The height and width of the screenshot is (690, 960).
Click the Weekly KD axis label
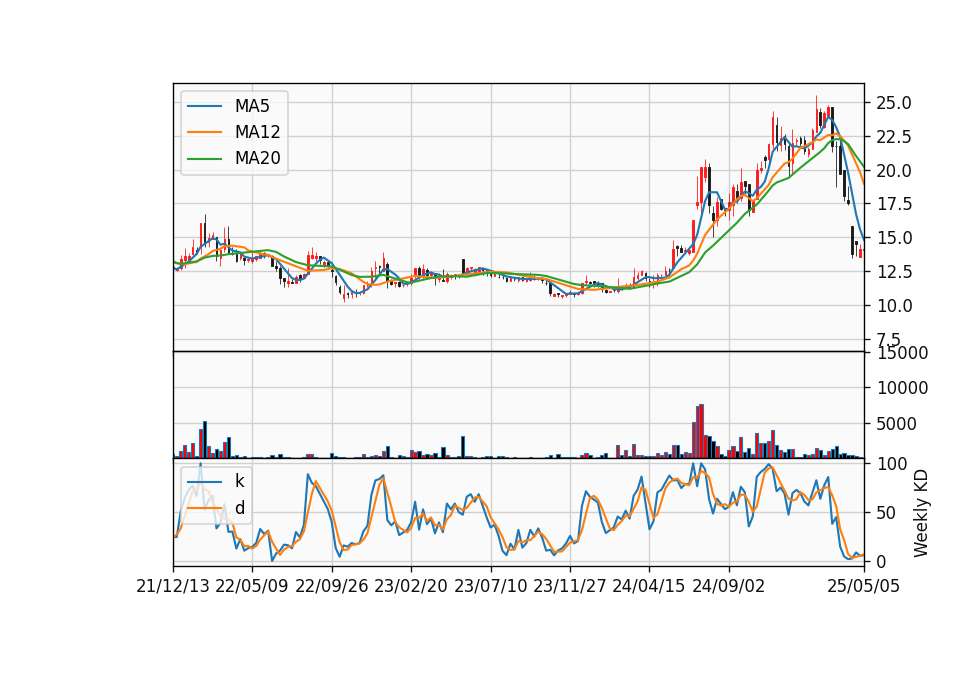click(920, 513)
